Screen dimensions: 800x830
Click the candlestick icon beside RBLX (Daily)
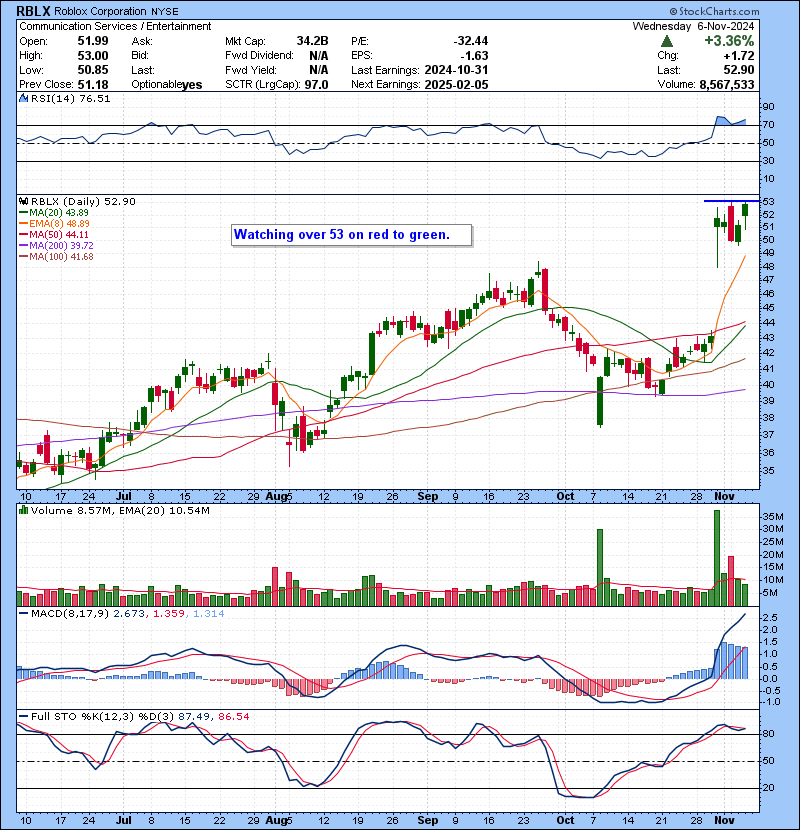(24, 201)
